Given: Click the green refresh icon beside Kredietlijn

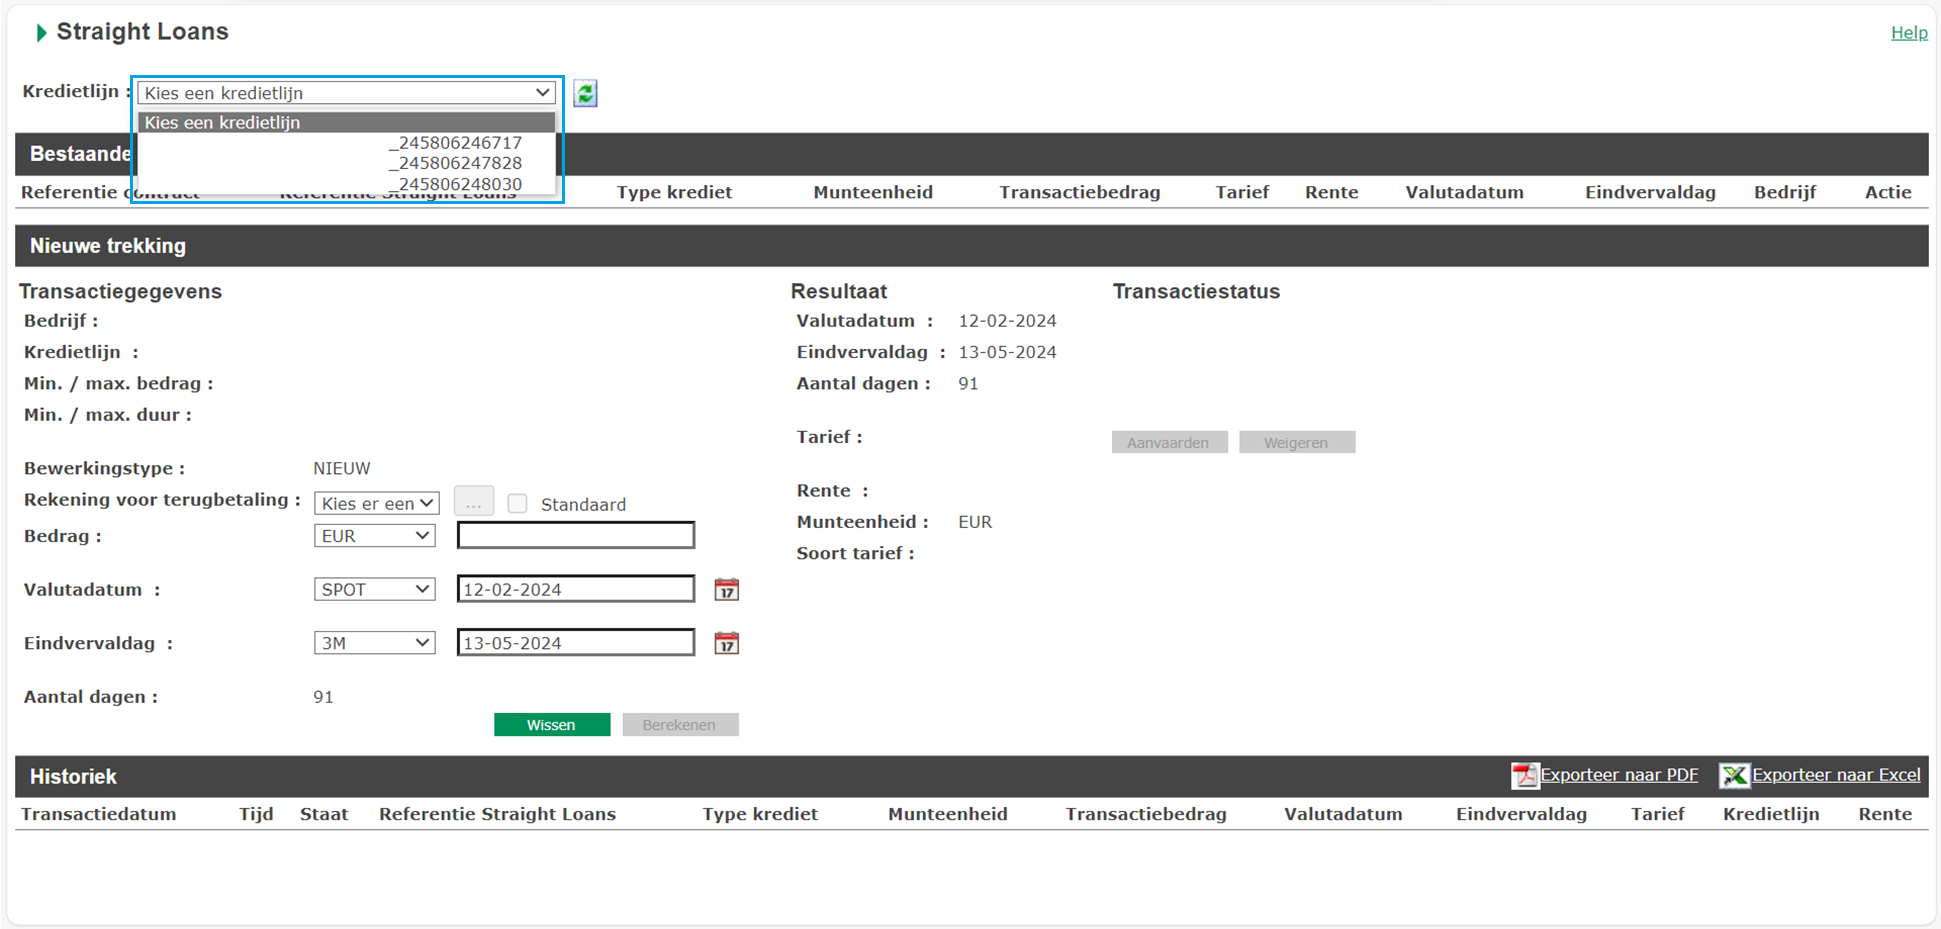Looking at the screenshot, I should coord(585,93).
